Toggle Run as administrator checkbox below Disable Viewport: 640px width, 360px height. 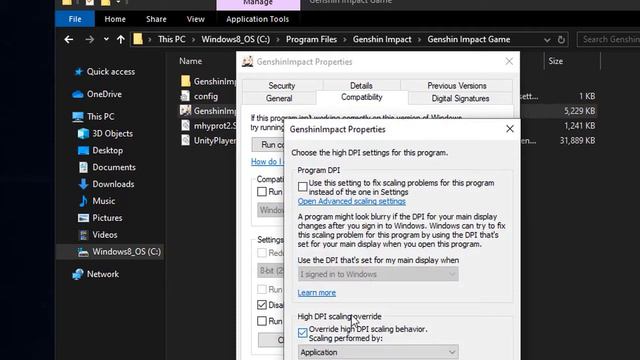[262, 321]
